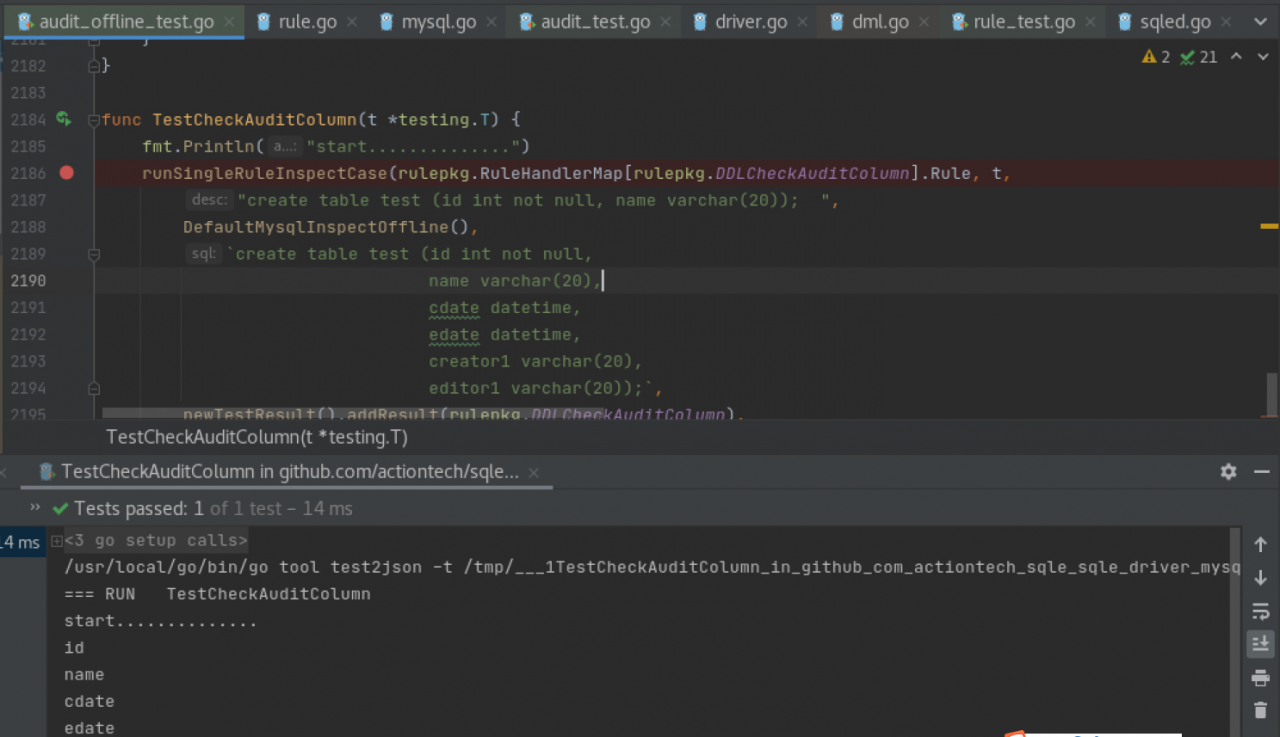Click 'edate datetime,' in the editor

[x=505, y=335]
